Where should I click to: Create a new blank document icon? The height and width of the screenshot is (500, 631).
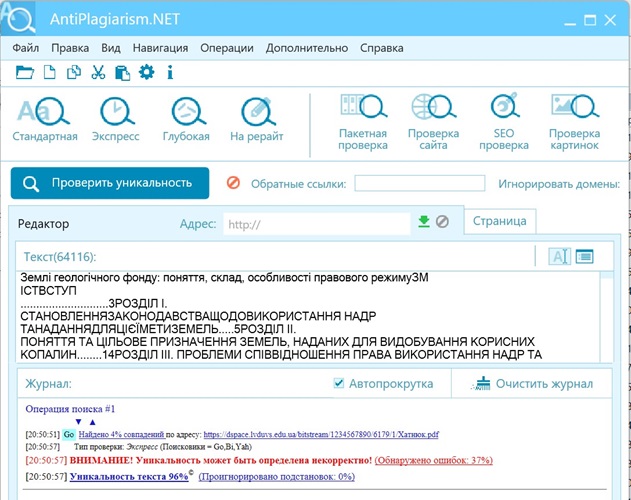(x=49, y=72)
